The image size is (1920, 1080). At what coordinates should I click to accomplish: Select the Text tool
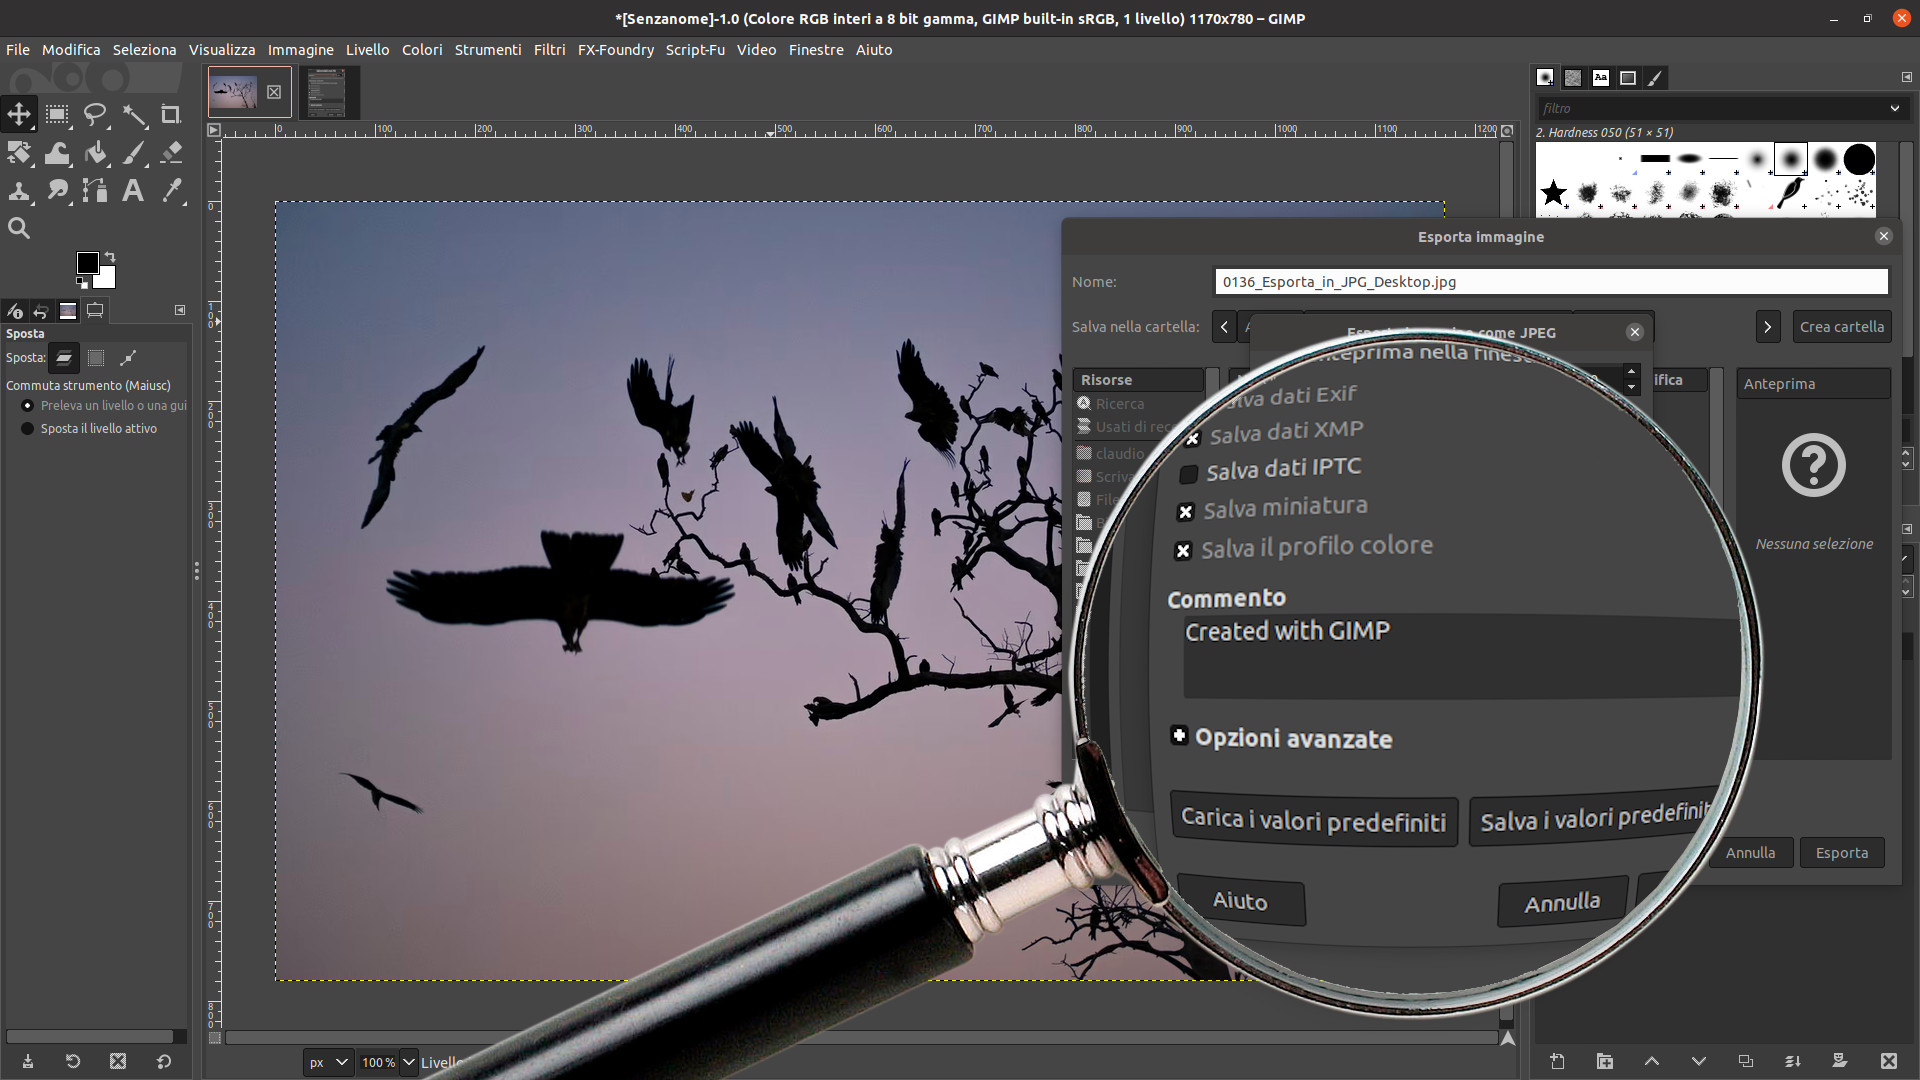pyautogui.click(x=133, y=191)
